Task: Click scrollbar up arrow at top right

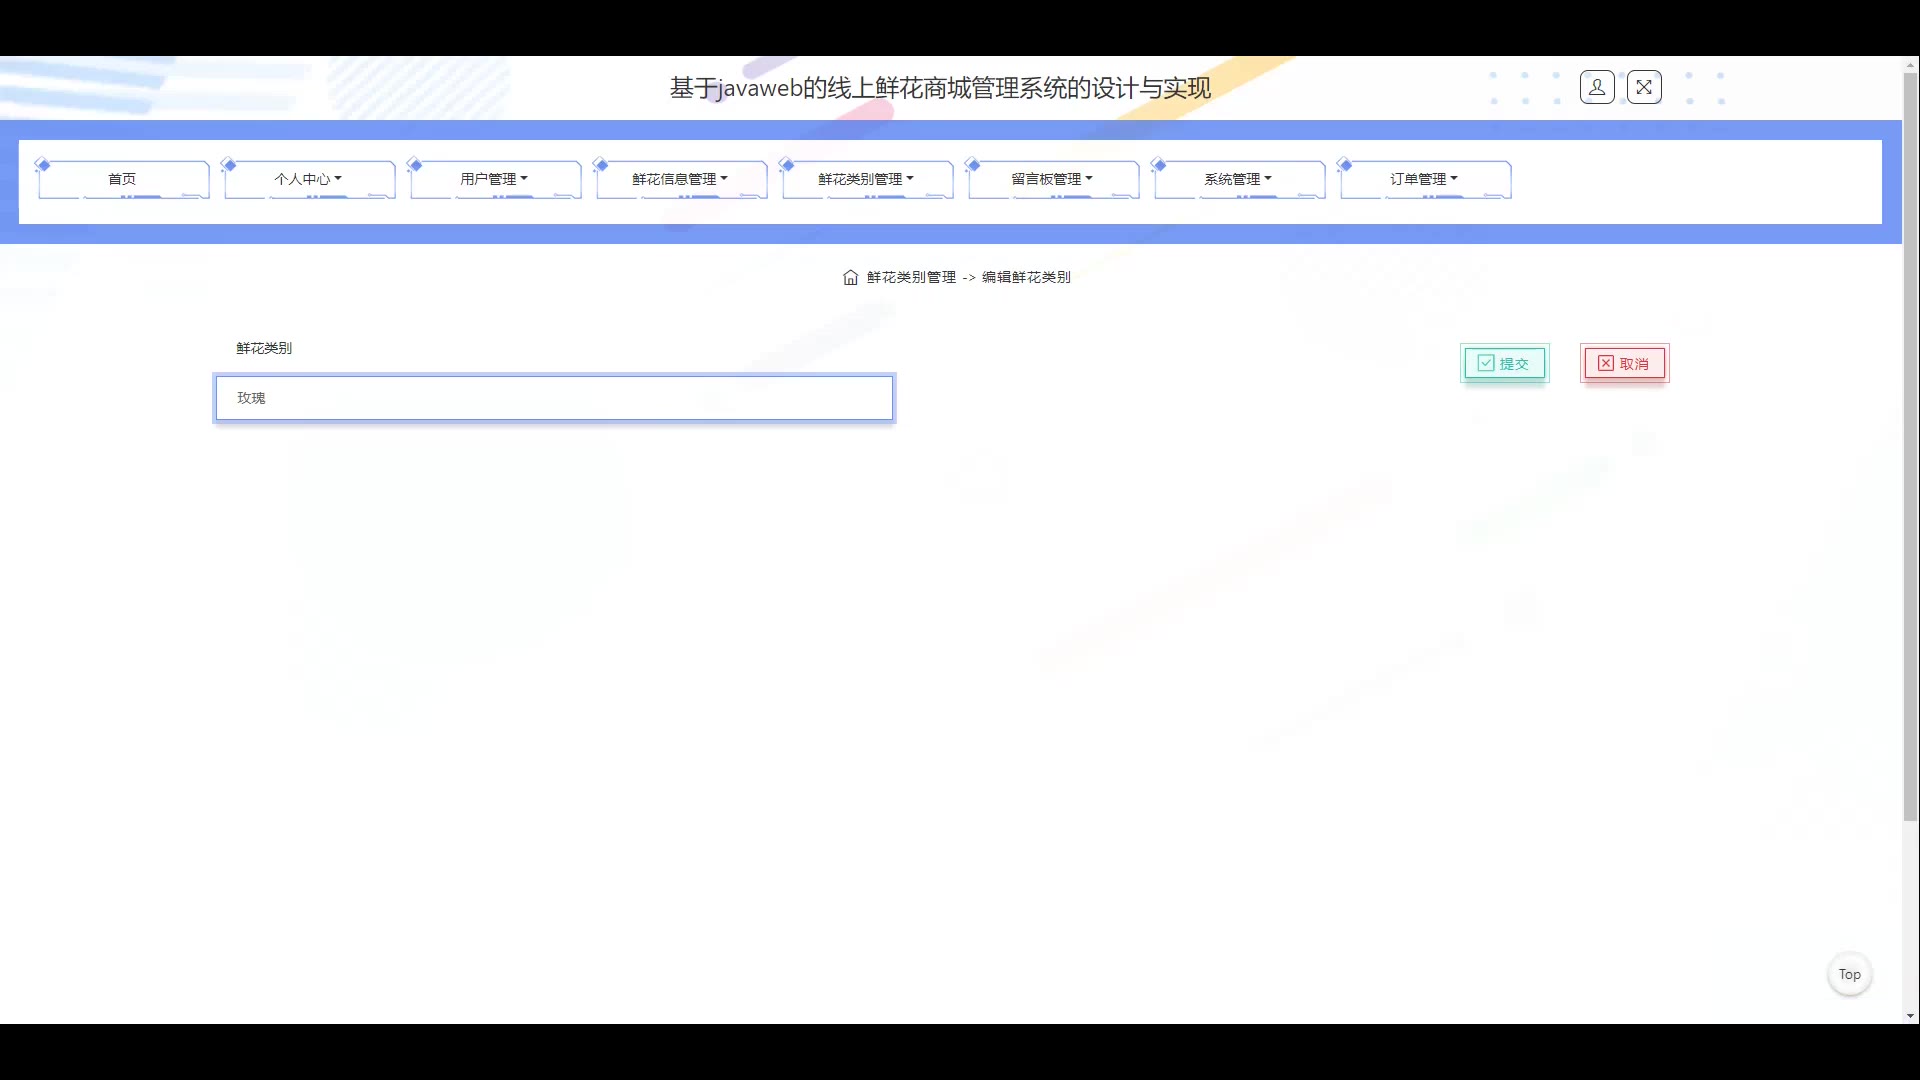Action: point(1910,65)
